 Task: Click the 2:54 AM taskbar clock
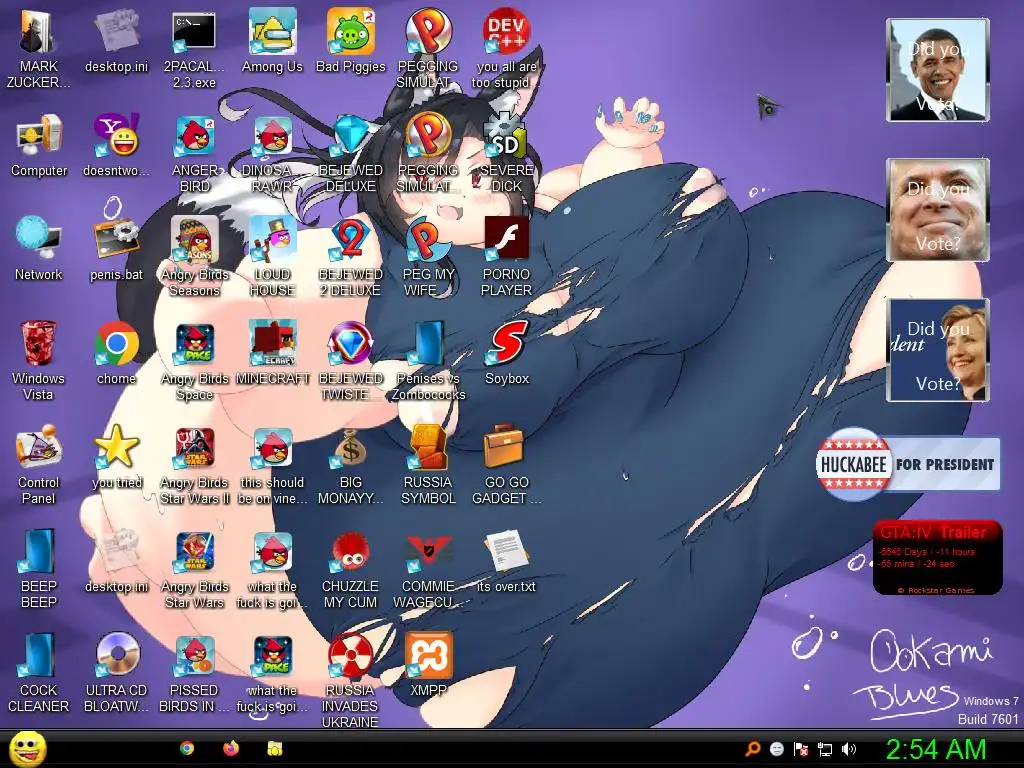(935, 749)
